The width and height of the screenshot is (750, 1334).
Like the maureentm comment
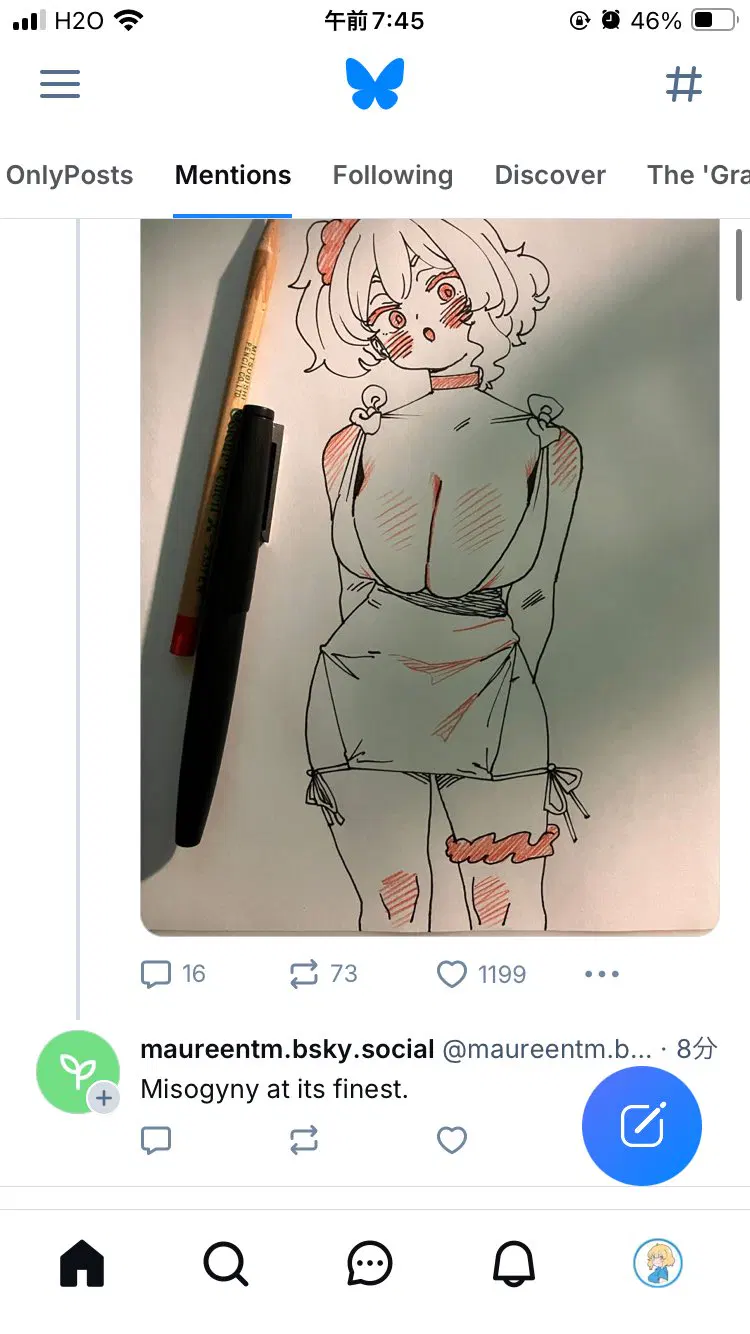(452, 1140)
